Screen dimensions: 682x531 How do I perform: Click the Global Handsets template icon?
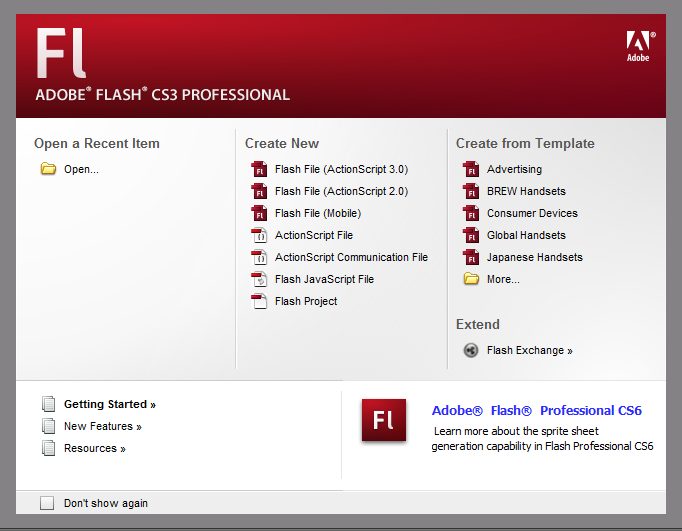tap(471, 235)
